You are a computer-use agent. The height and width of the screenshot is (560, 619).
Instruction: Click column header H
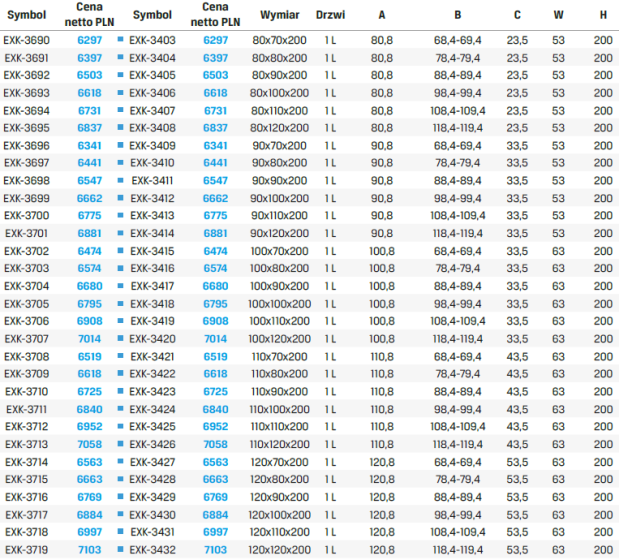[603, 15]
